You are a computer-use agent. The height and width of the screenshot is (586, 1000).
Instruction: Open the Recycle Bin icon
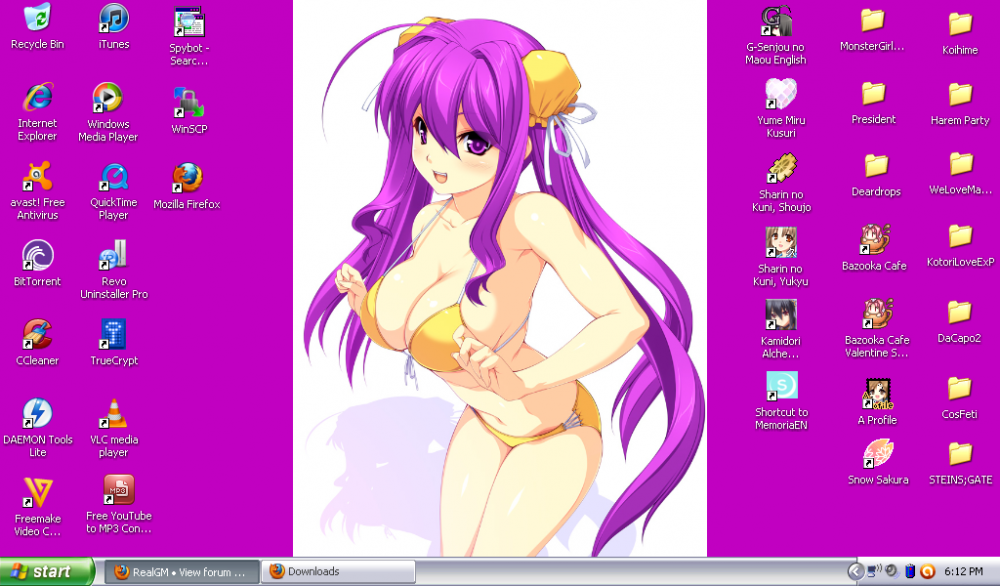point(37,19)
